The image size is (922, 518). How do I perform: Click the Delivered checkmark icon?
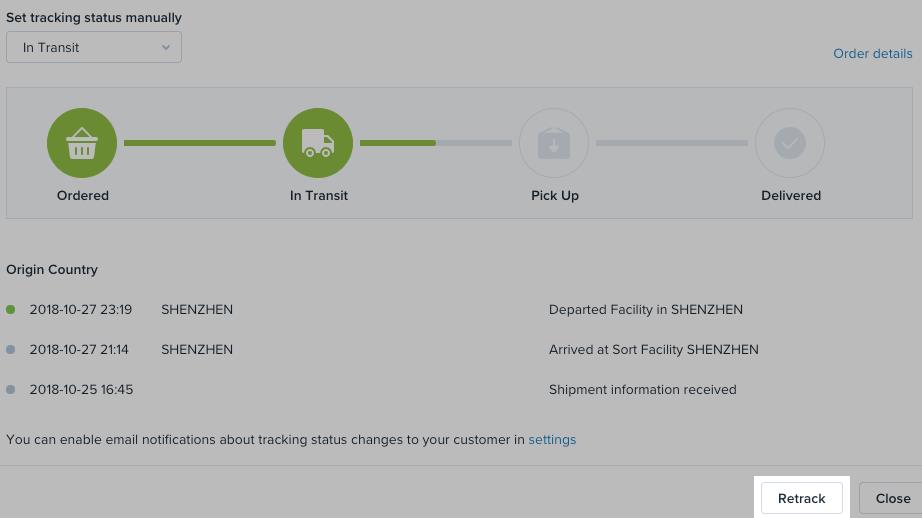[x=790, y=143]
